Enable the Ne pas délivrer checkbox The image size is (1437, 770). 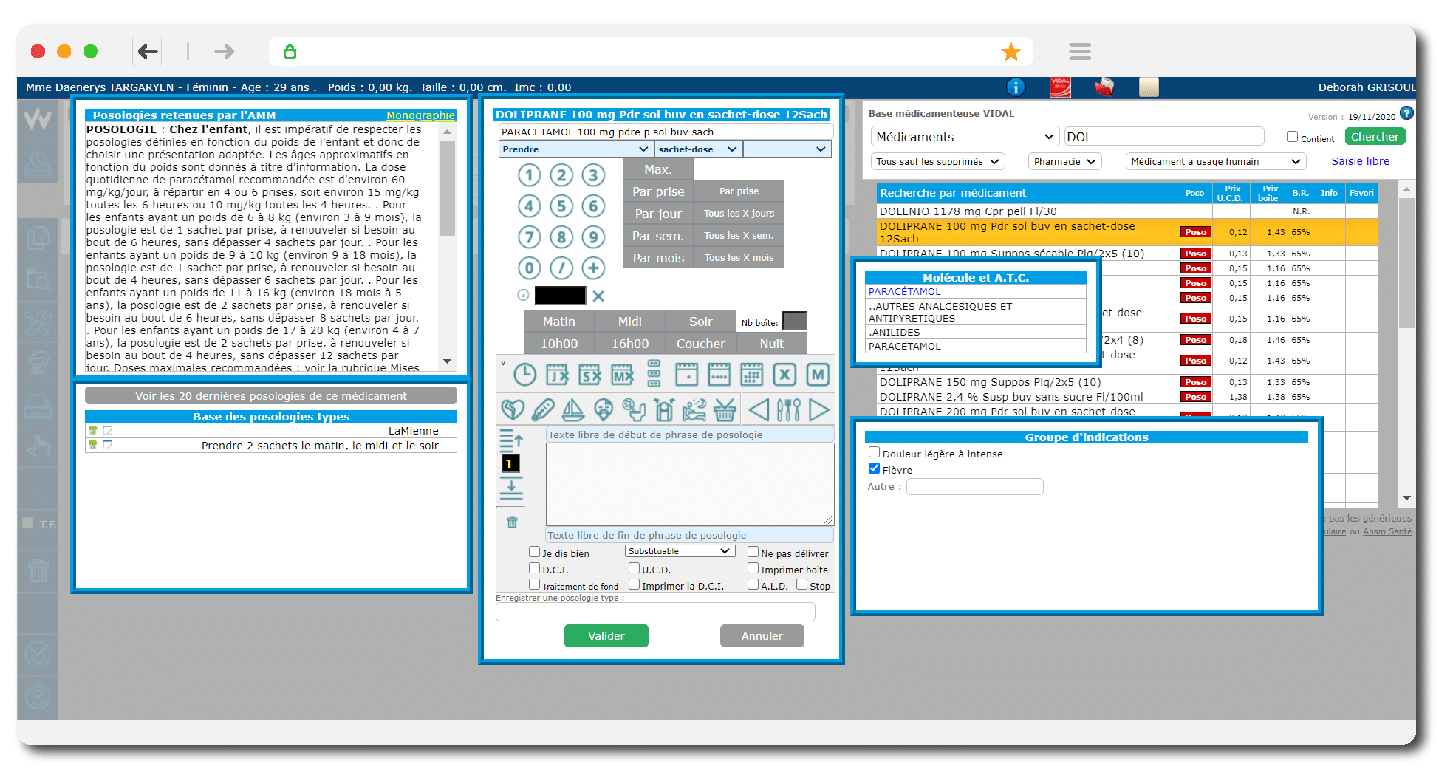(x=753, y=552)
